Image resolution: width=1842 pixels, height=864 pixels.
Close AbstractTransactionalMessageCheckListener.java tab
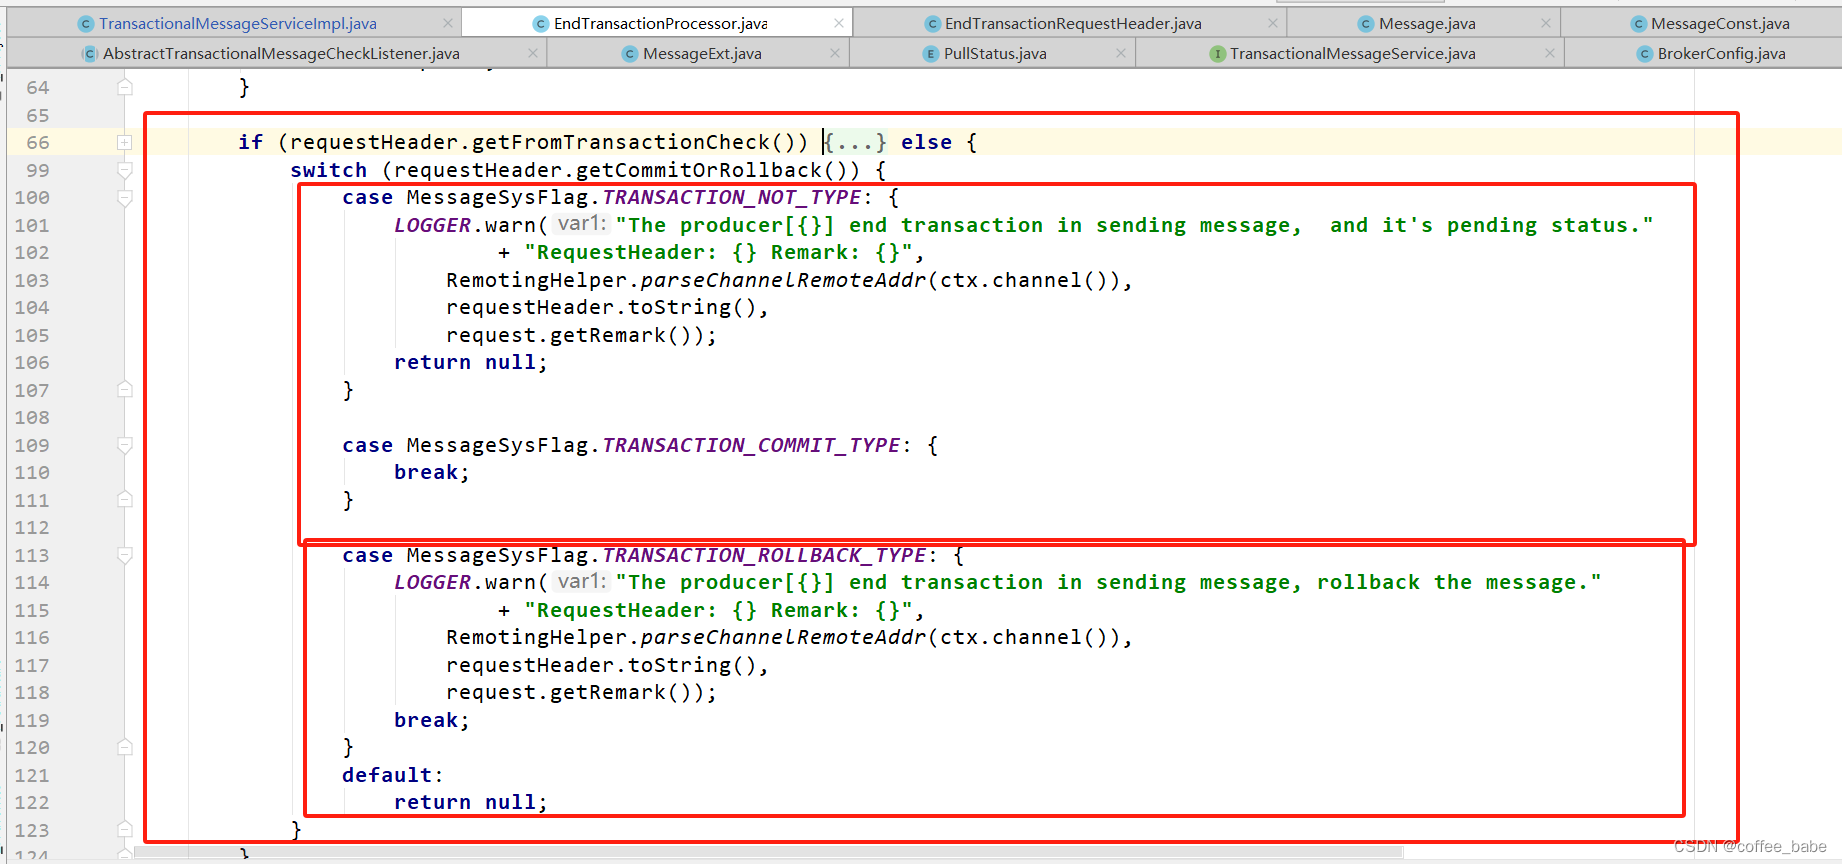click(x=533, y=53)
